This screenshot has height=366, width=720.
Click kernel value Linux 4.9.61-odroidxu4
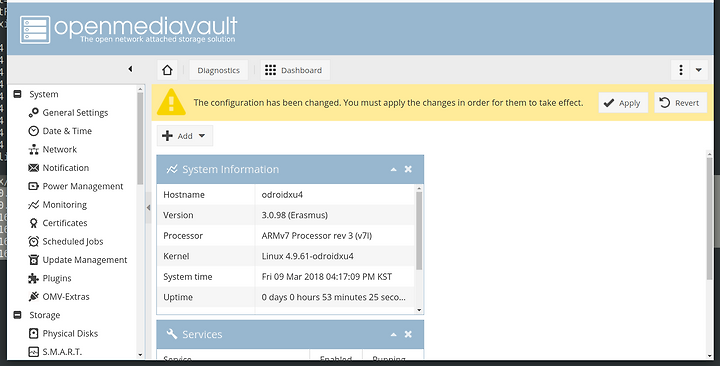(x=308, y=256)
